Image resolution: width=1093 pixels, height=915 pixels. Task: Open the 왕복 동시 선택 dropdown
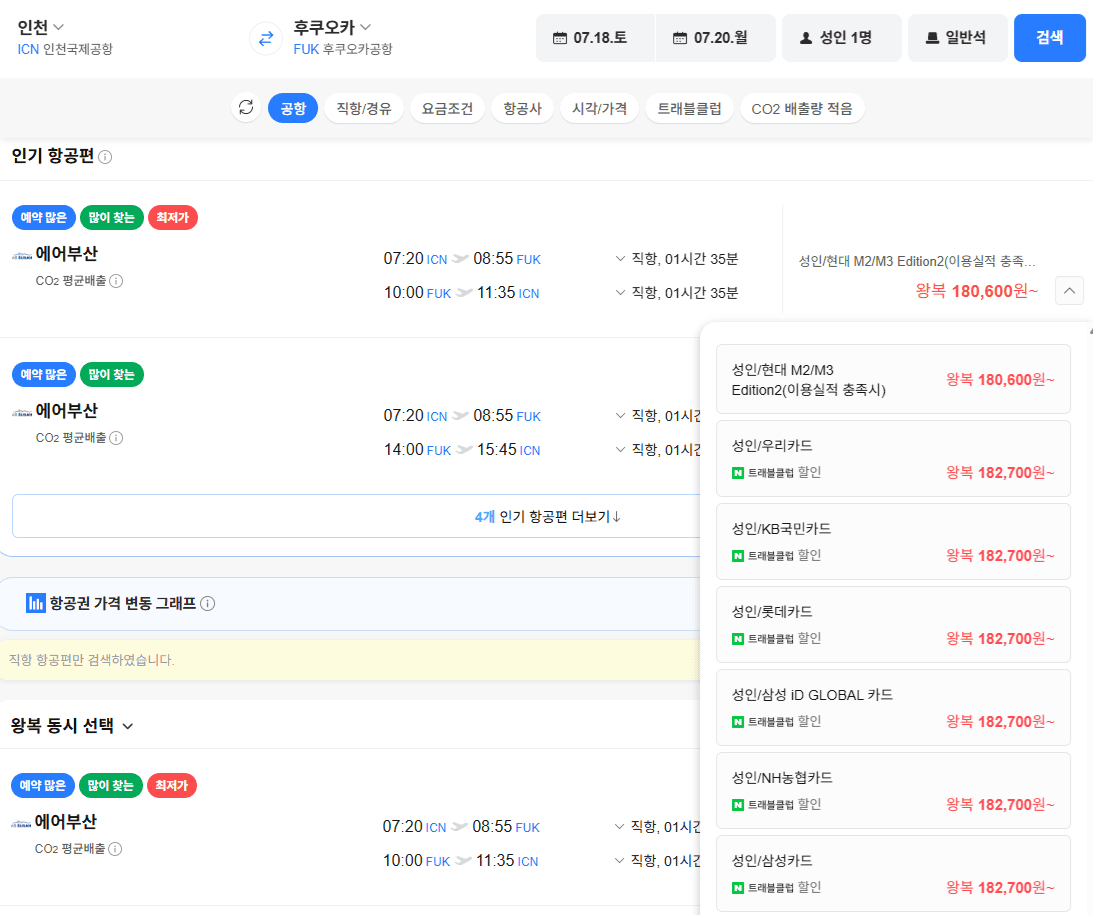72,725
